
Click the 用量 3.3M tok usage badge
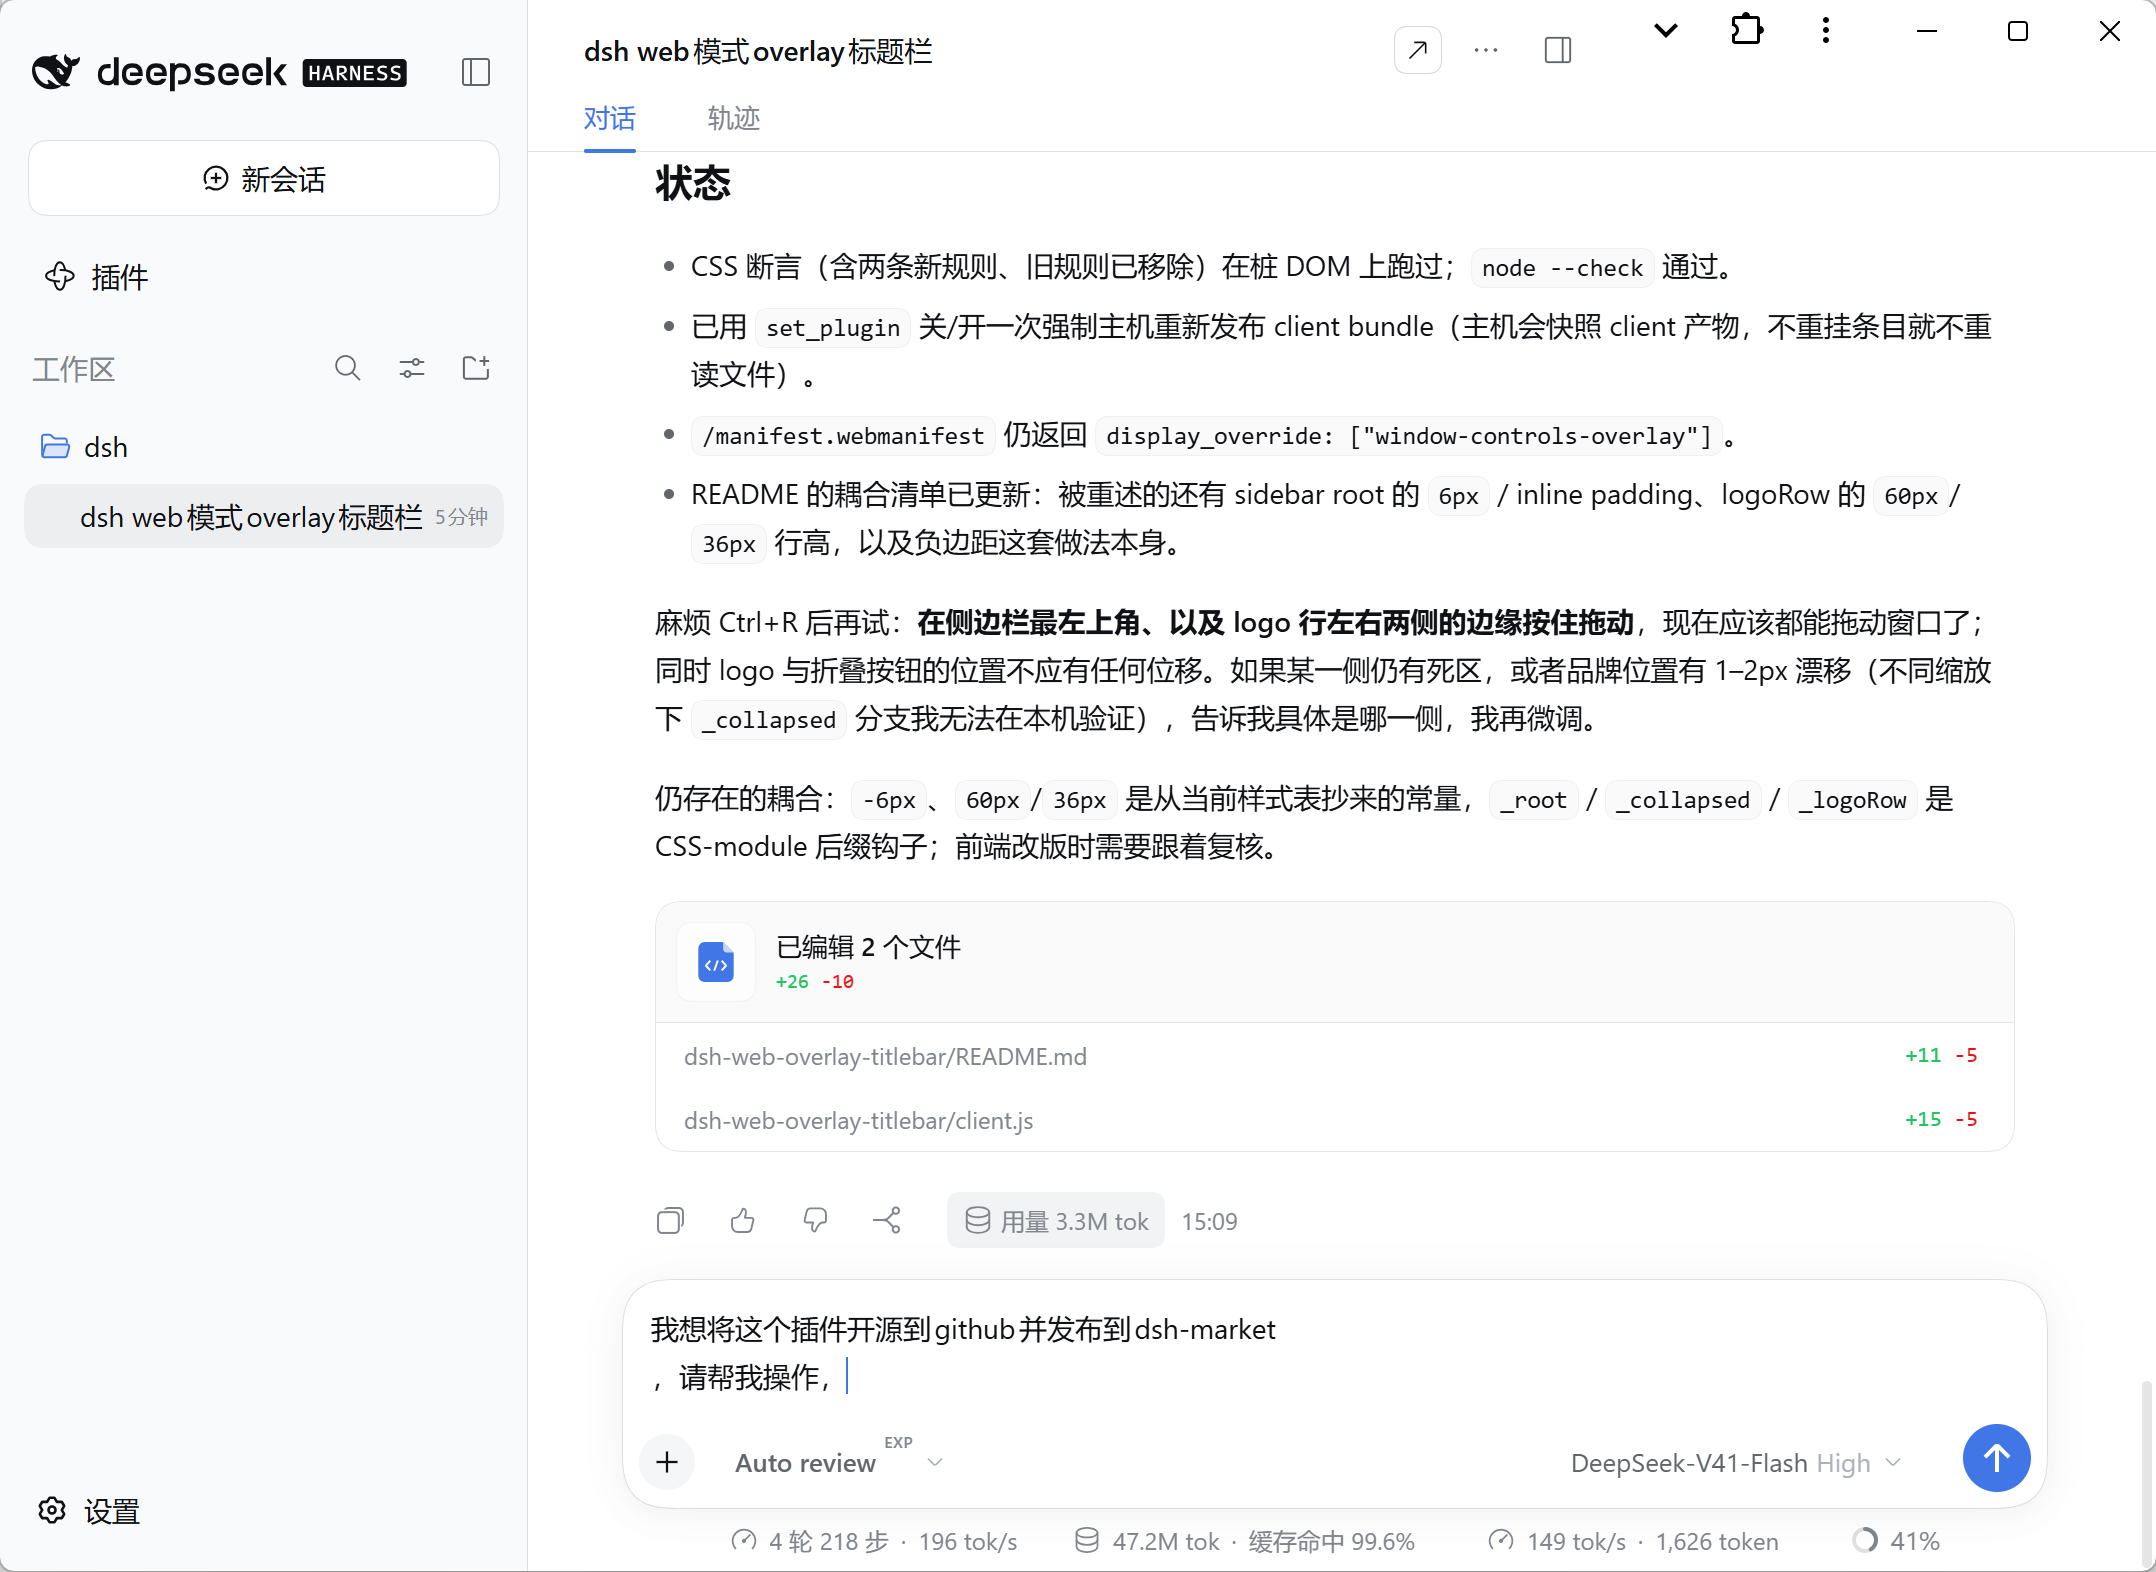[x=1056, y=1221]
